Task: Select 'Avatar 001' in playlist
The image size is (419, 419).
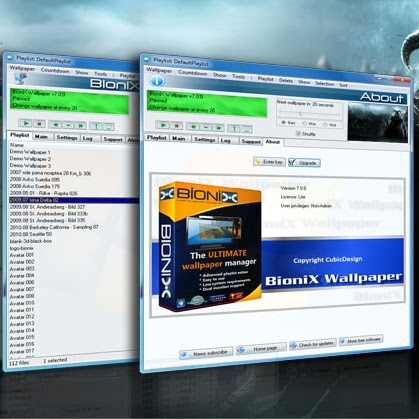Action: click(22, 255)
